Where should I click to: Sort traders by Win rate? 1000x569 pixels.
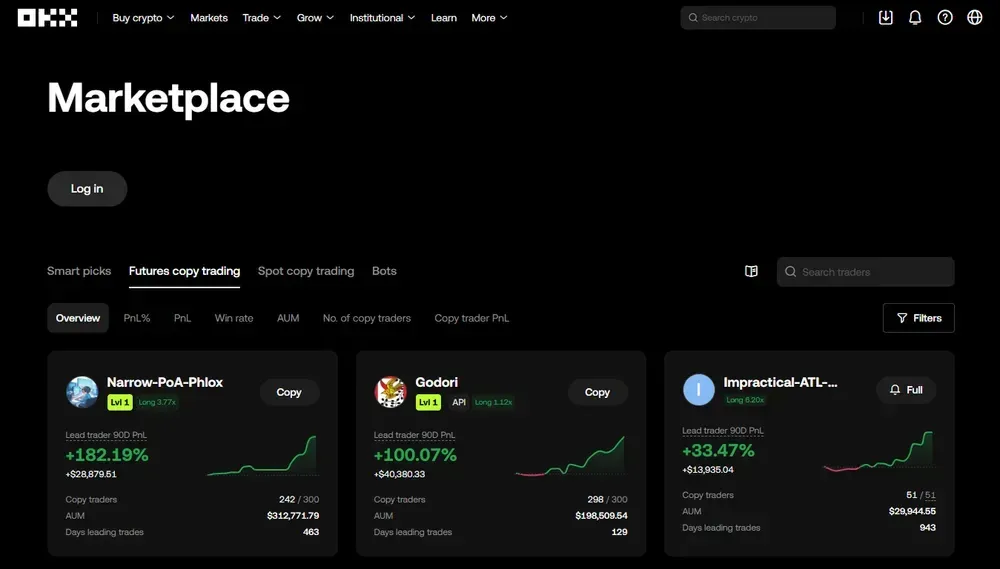(x=234, y=318)
